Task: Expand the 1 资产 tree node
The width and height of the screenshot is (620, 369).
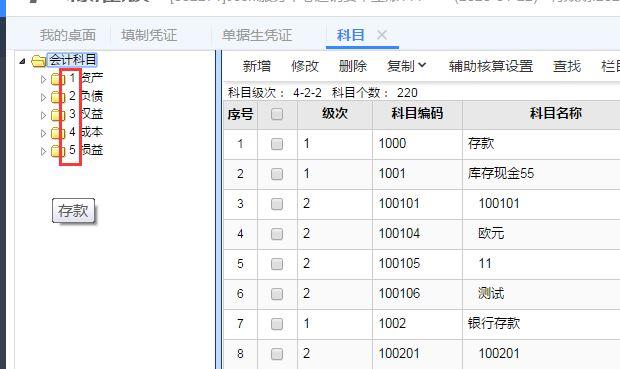Action: (43, 79)
